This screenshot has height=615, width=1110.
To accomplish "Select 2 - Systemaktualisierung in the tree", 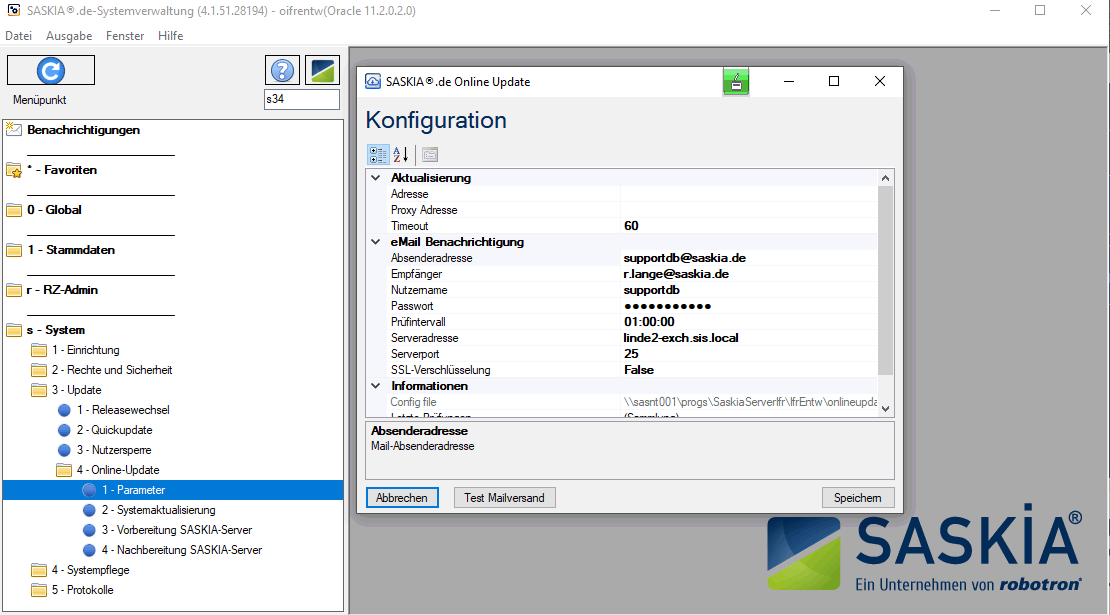I will coord(158,510).
